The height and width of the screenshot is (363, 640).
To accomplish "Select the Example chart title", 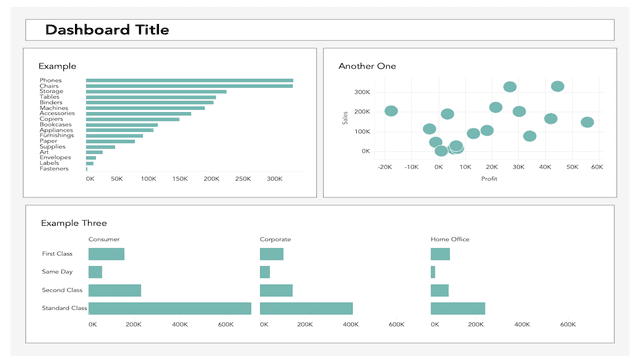I will click(57, 66).
